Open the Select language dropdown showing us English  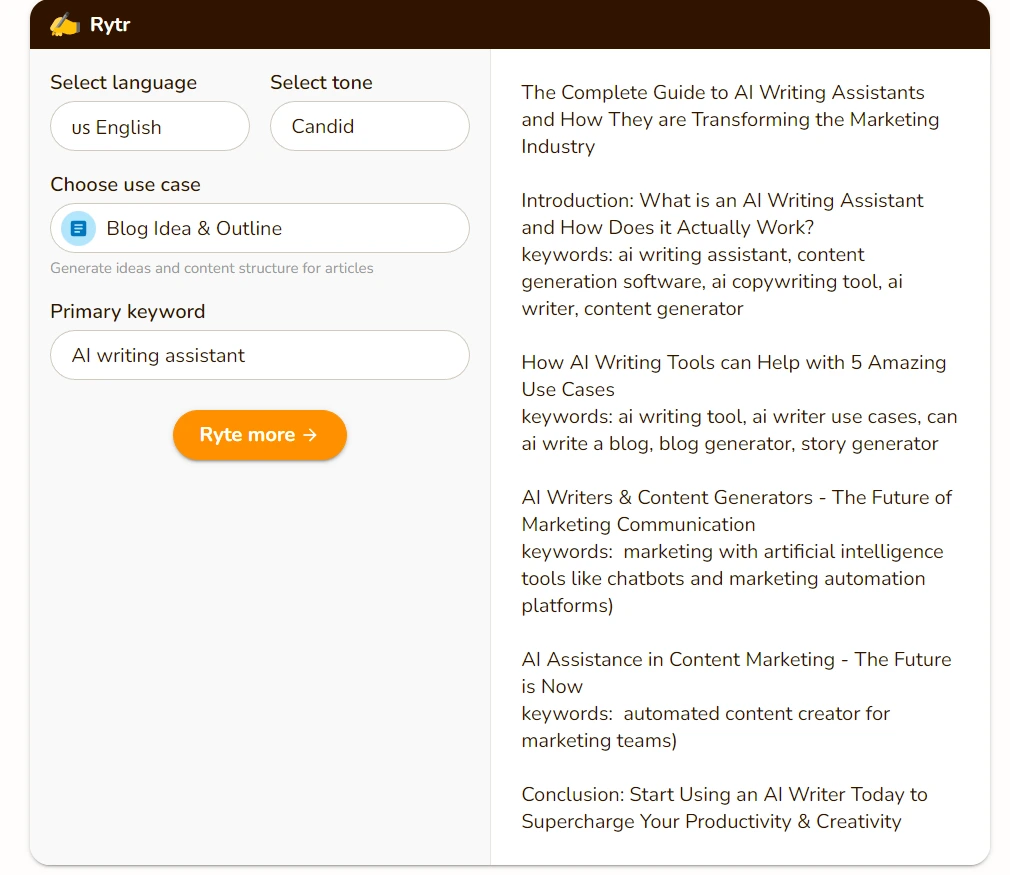[150, 127]
